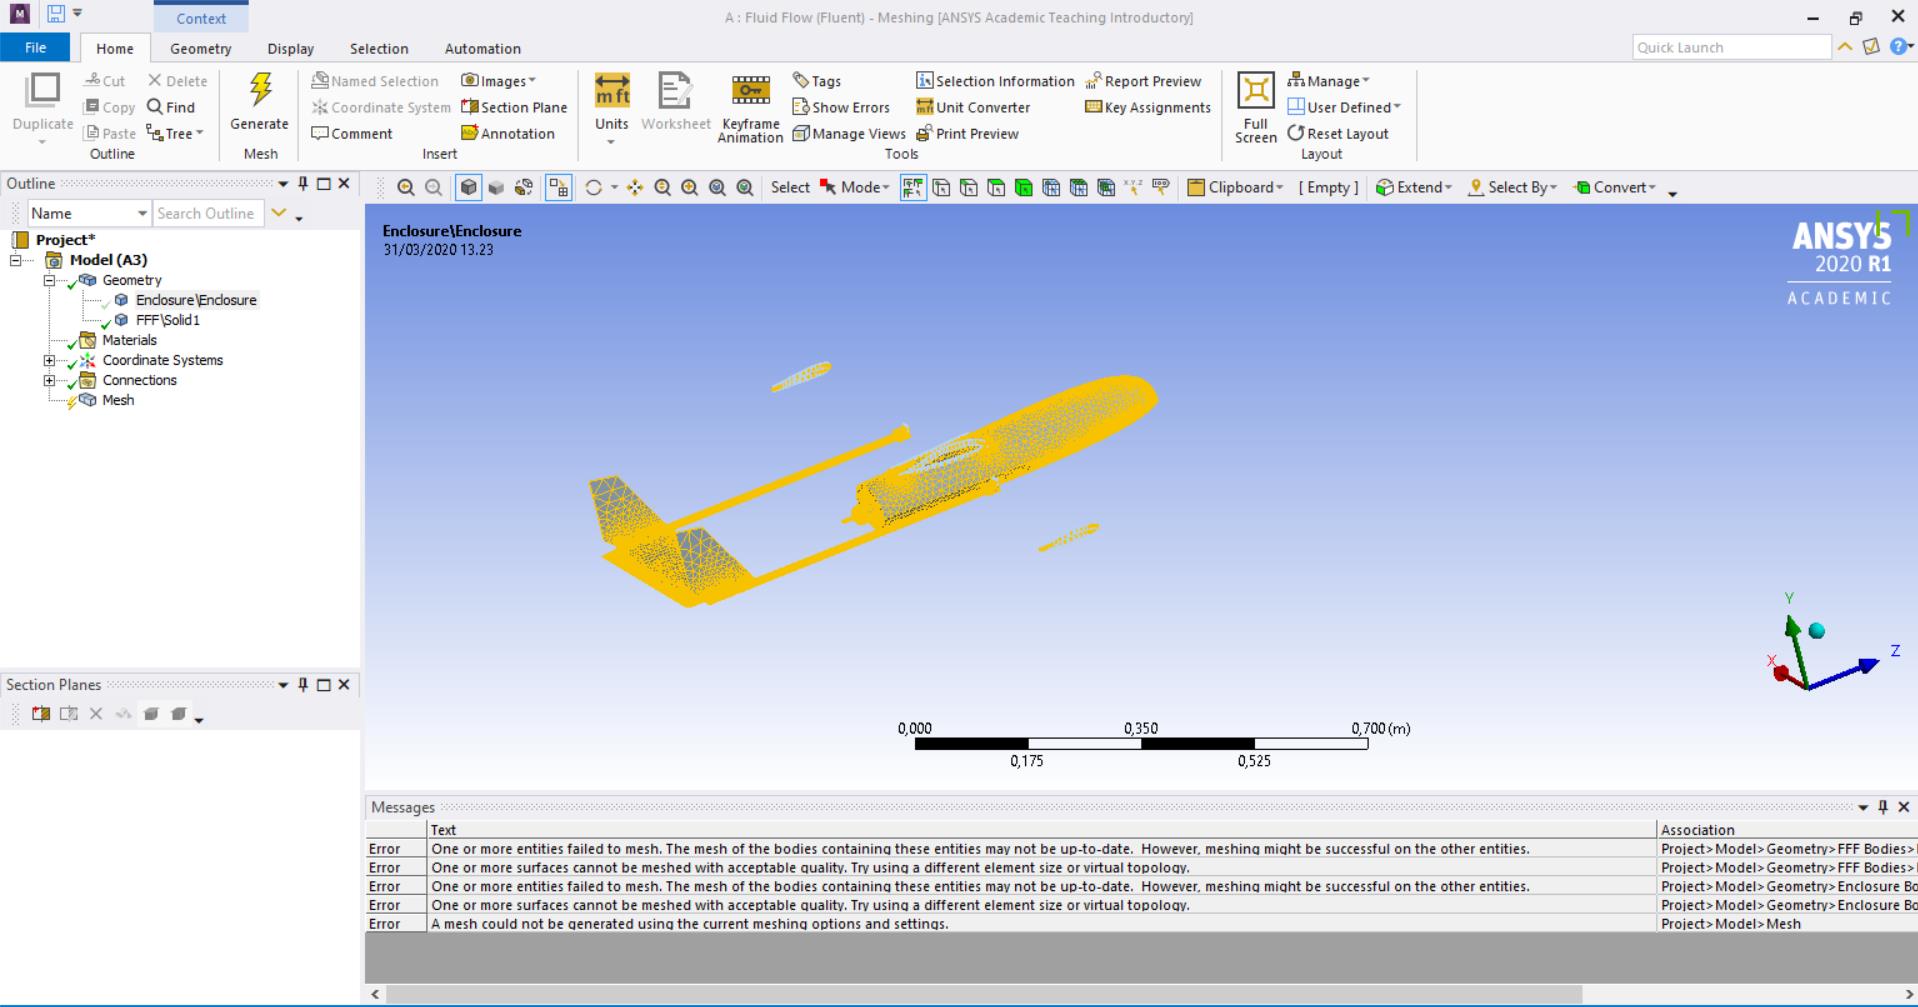Click the Zoom In magnifier icon

click(662, 187)
